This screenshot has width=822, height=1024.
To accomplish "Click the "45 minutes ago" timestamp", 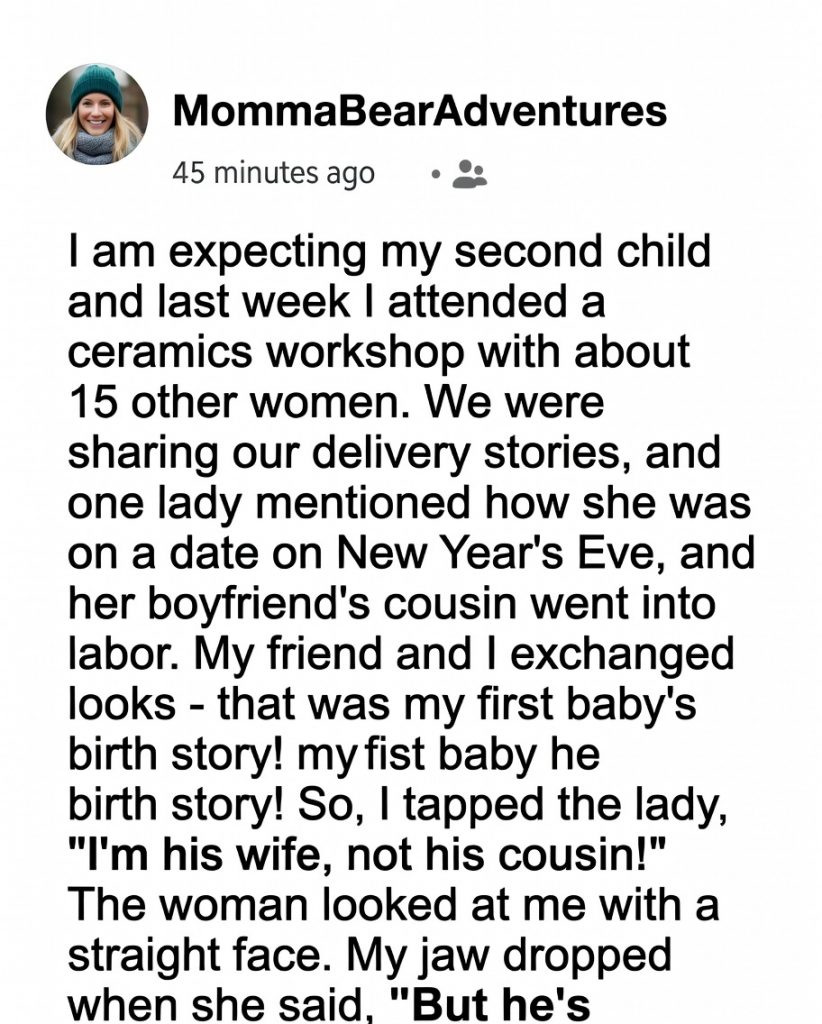I will [274, 173].
